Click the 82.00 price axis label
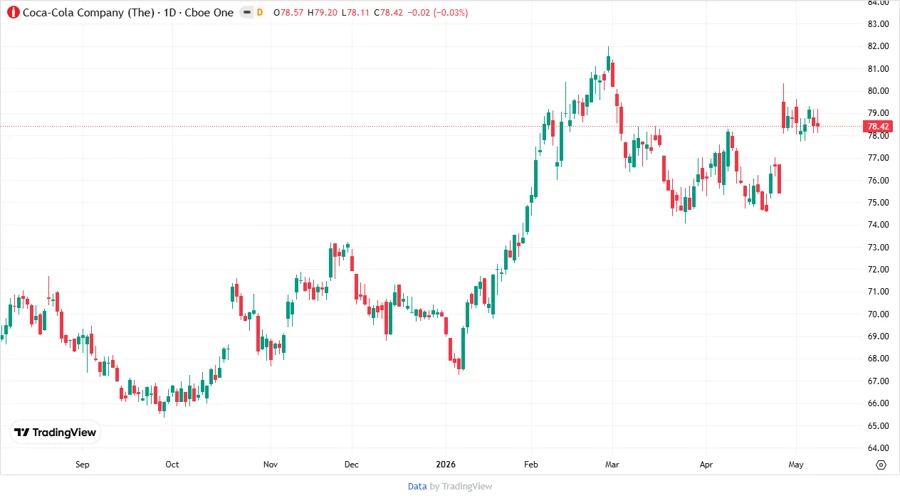Screen dimensions: 900x498 tap(878, 46)
